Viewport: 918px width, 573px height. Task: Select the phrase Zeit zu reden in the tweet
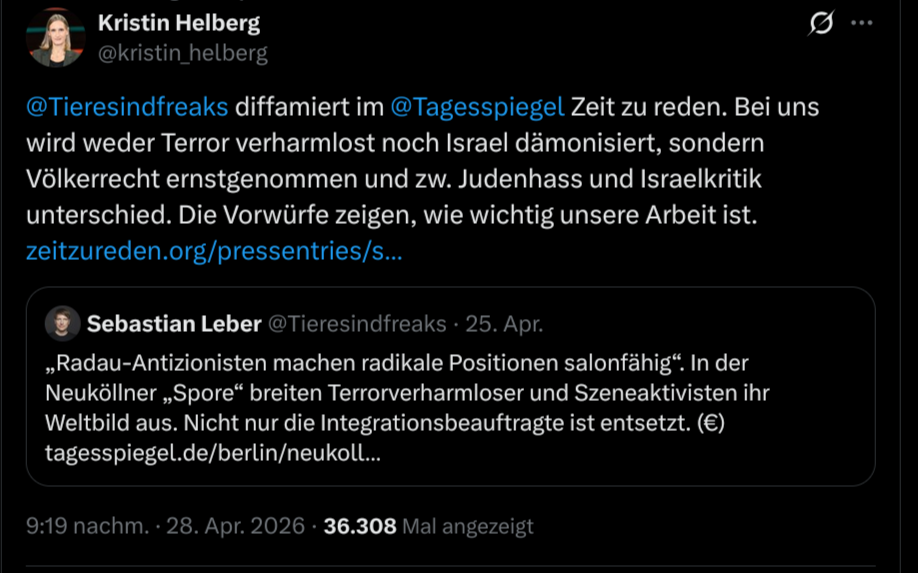(649, 107)
